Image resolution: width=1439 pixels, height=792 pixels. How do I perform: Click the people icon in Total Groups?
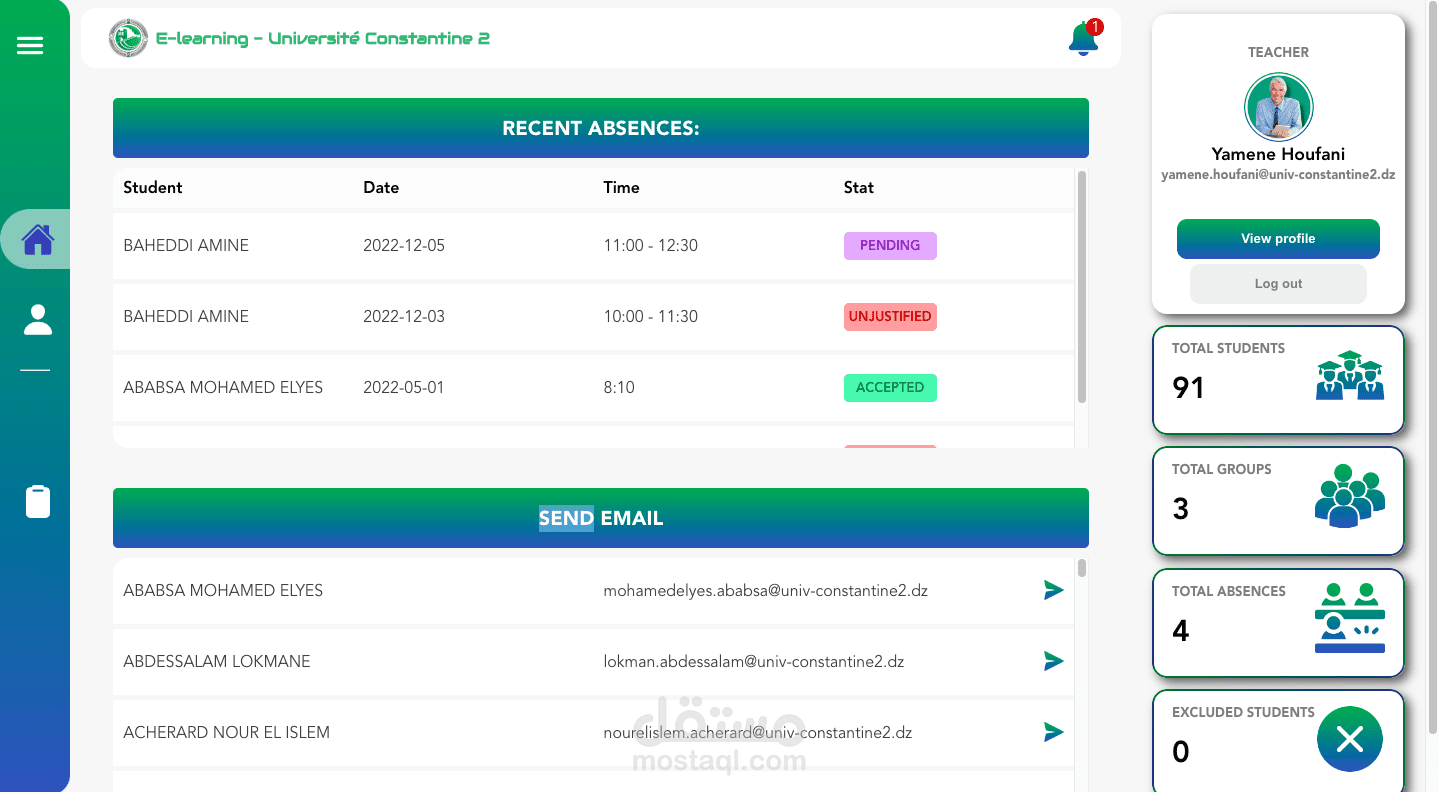1350,496
